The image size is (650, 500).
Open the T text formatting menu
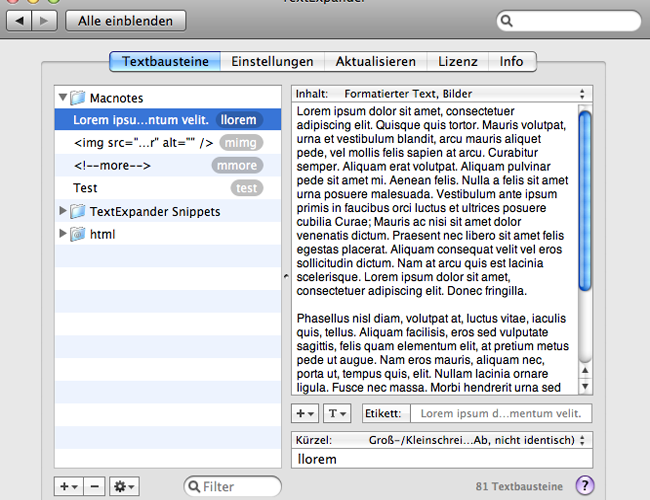click(337, 413)
